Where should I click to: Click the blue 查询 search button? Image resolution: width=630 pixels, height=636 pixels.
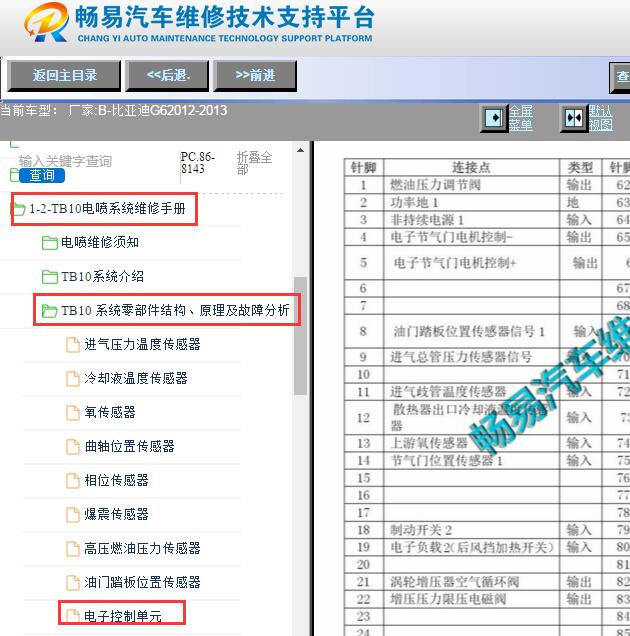pos(42,175)
